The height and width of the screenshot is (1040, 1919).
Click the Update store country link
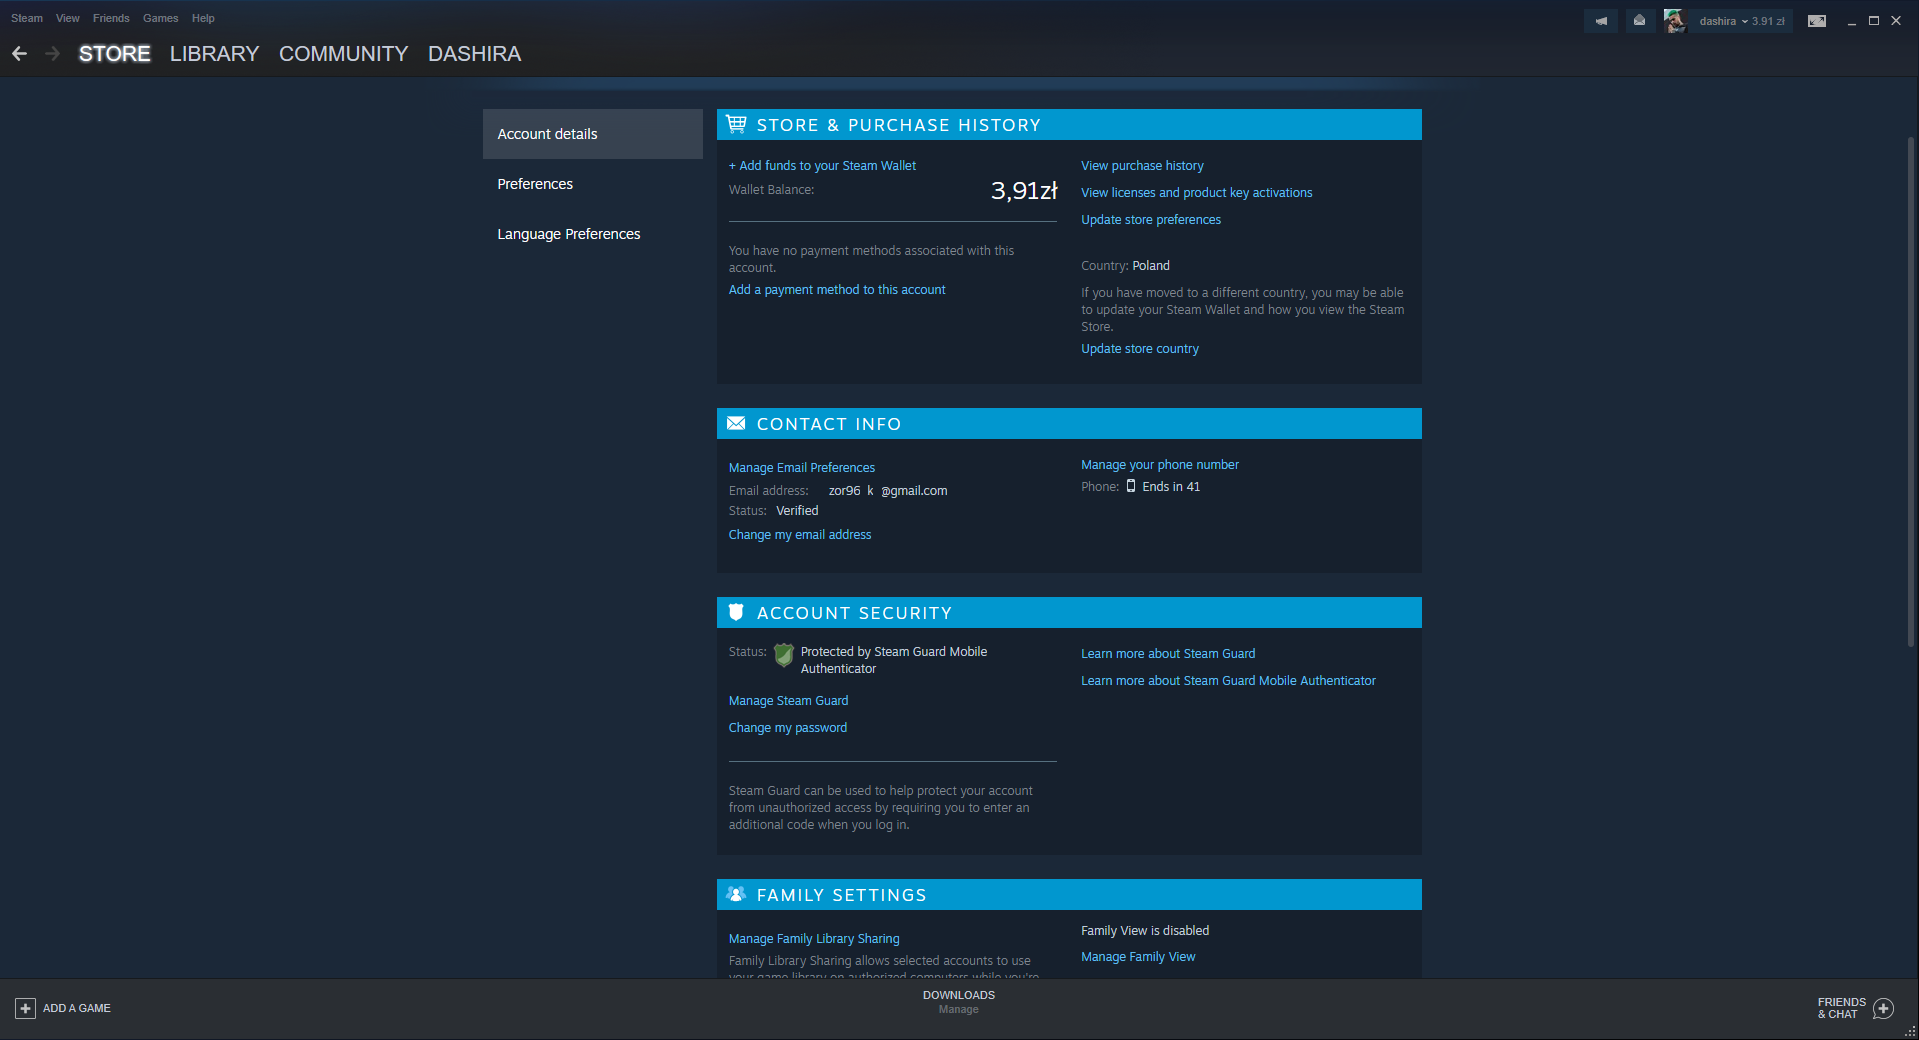1140,349
